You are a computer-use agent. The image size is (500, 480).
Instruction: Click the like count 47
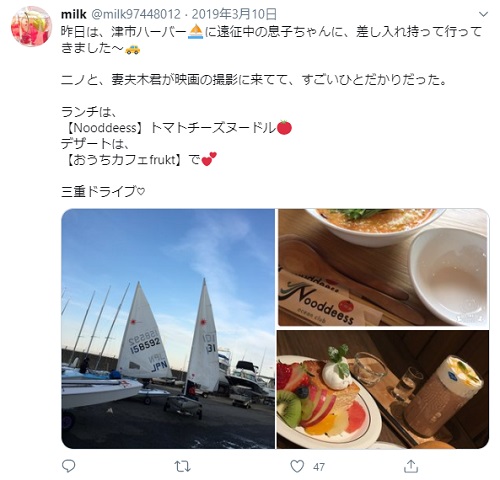click(x=319, y=467)
